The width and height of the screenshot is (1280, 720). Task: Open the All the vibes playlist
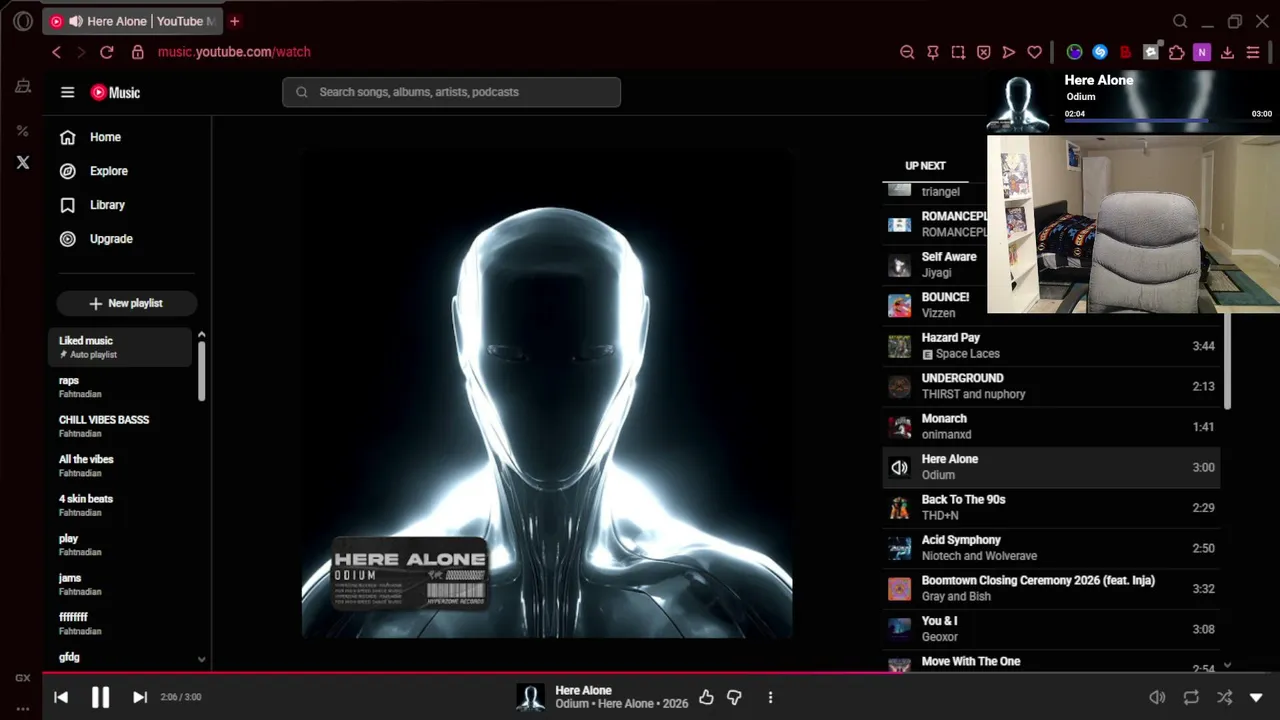point(120,466)
